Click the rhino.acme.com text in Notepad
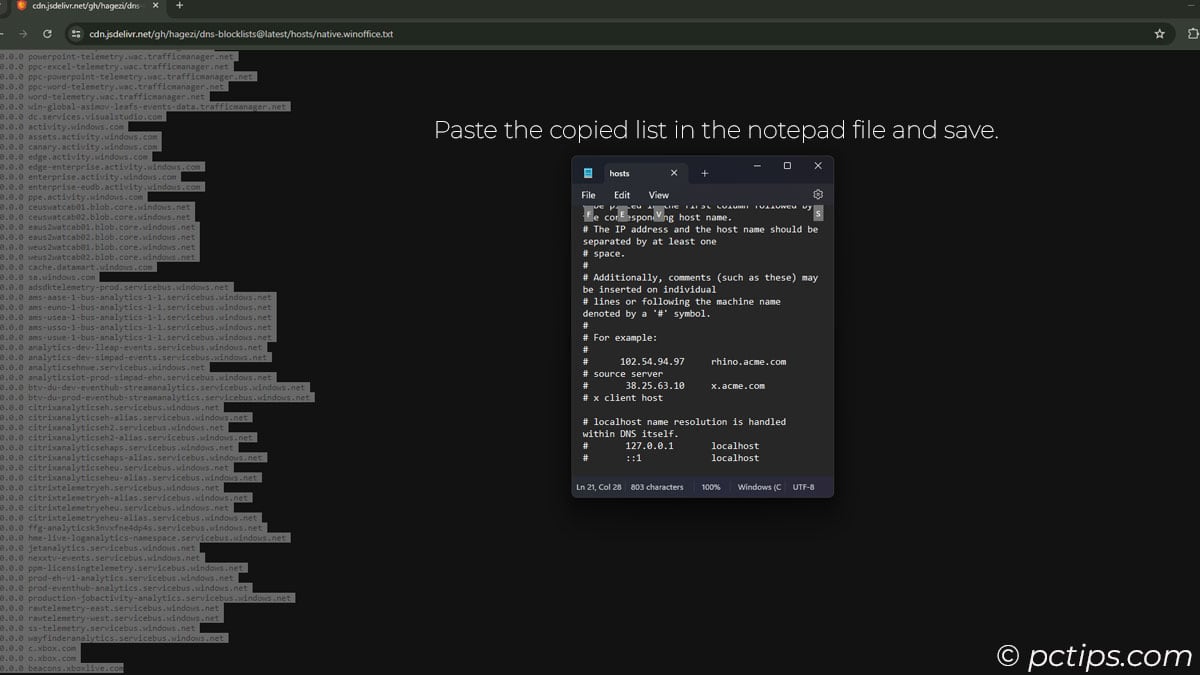Screen dimensions: 1200x675 [x=748, y=362]
